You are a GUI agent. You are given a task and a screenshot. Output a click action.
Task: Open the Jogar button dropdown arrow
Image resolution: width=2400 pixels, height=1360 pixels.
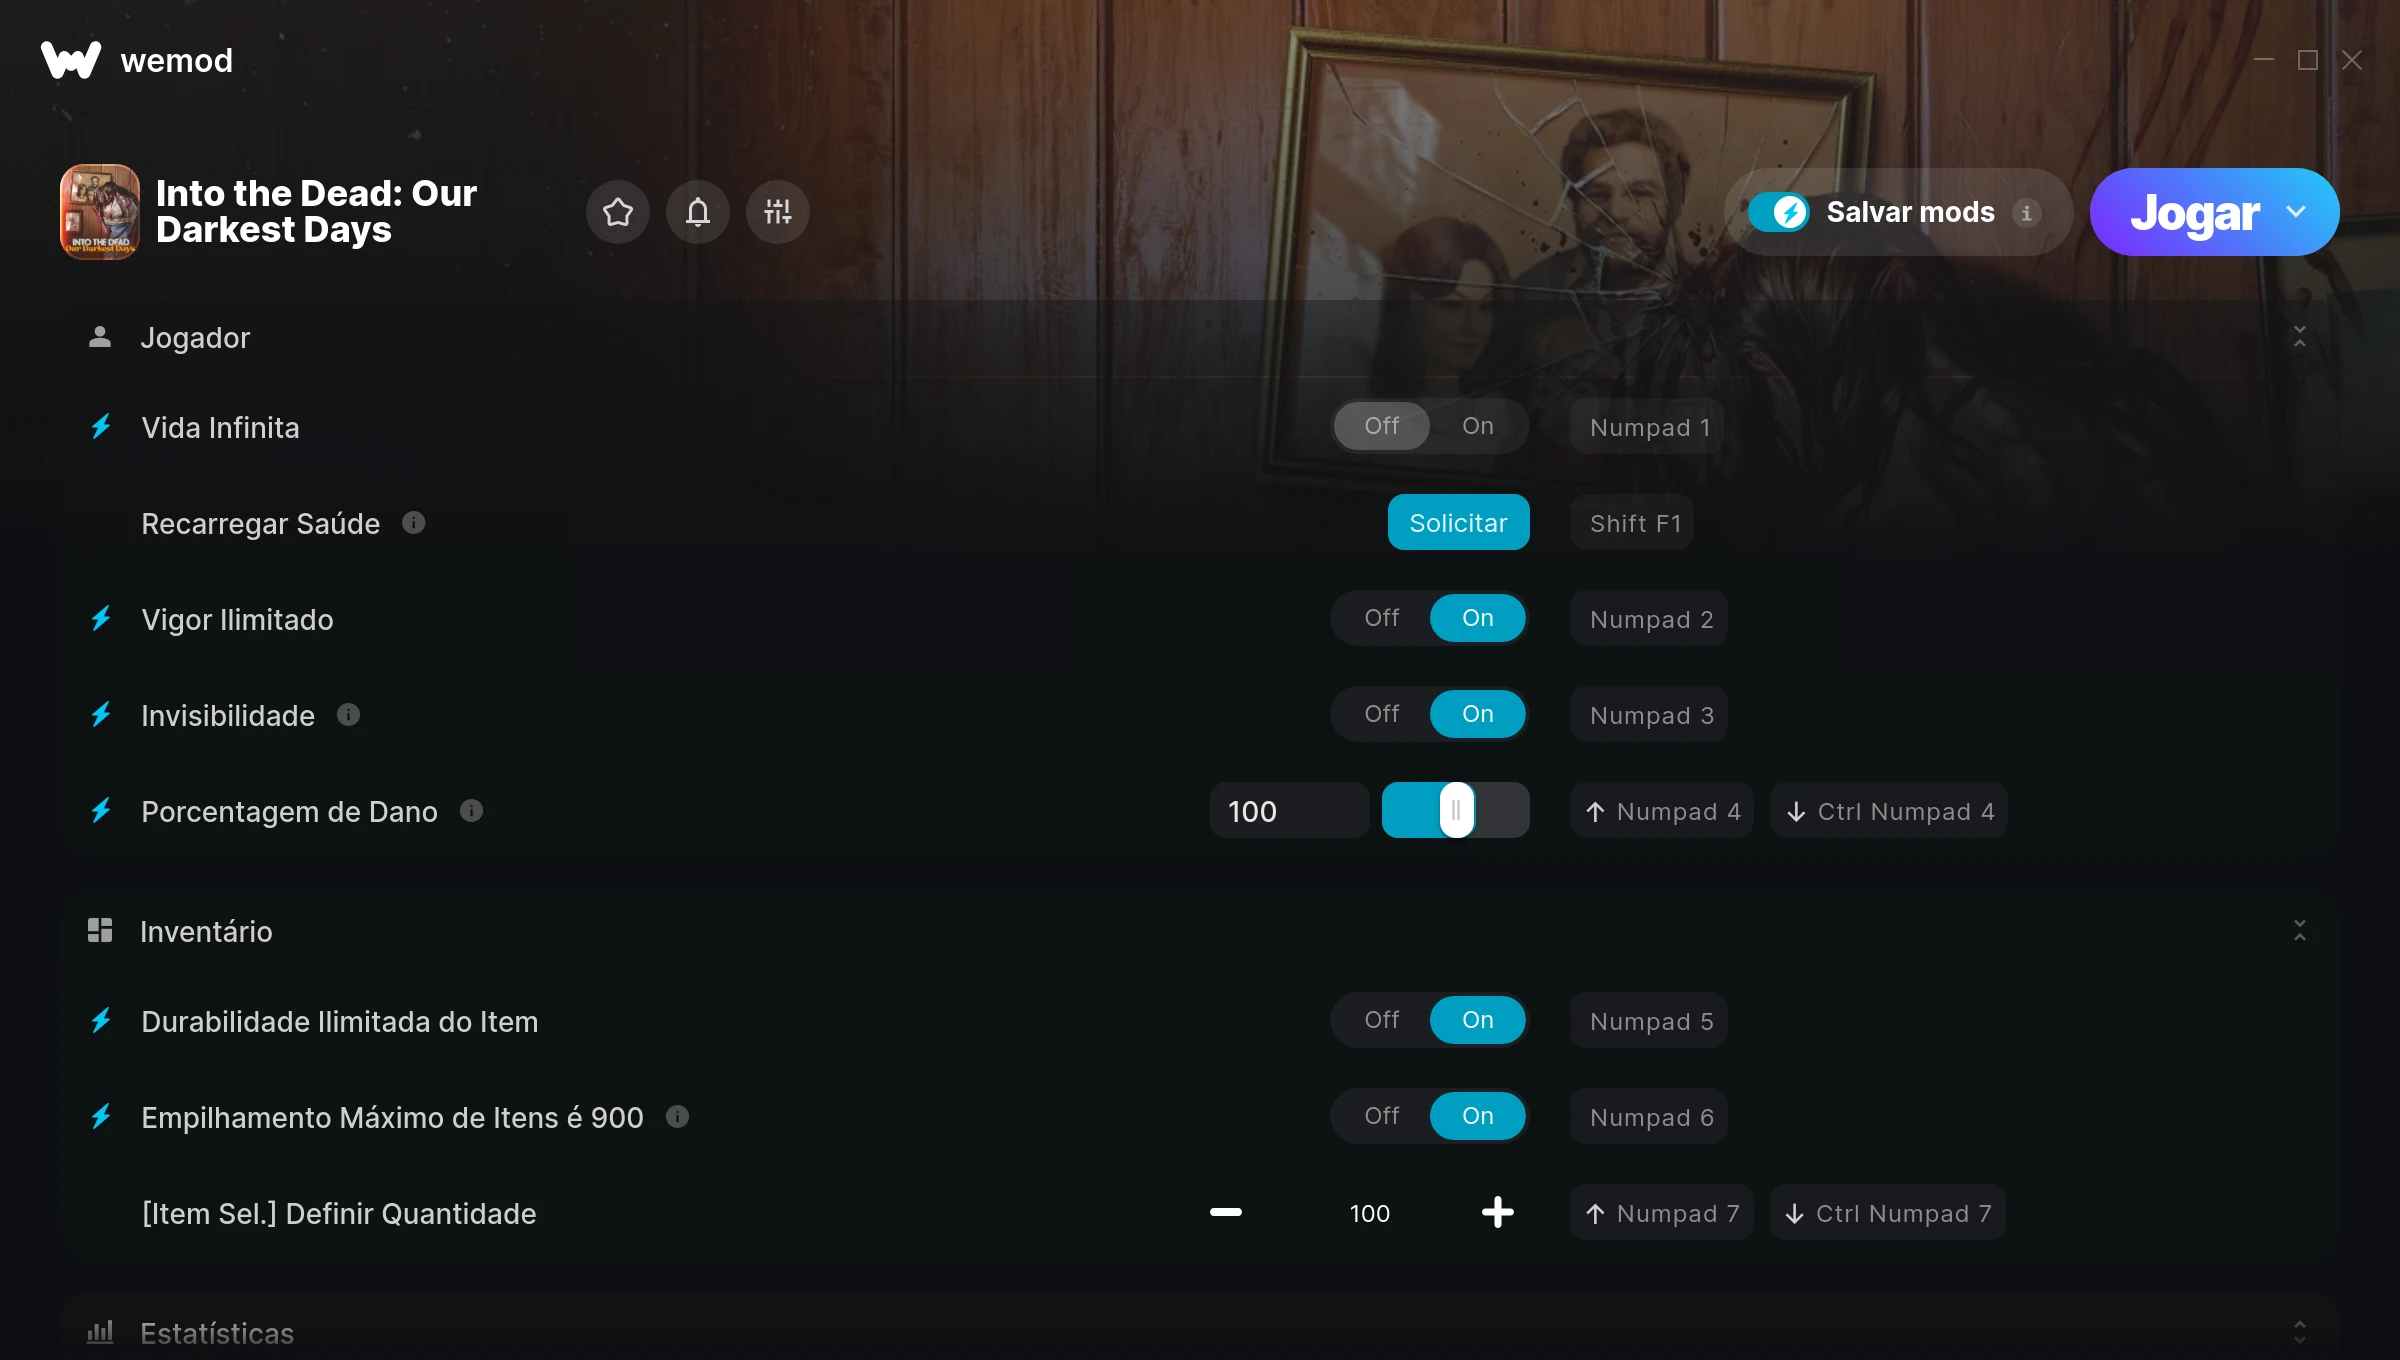[2295, 212]
